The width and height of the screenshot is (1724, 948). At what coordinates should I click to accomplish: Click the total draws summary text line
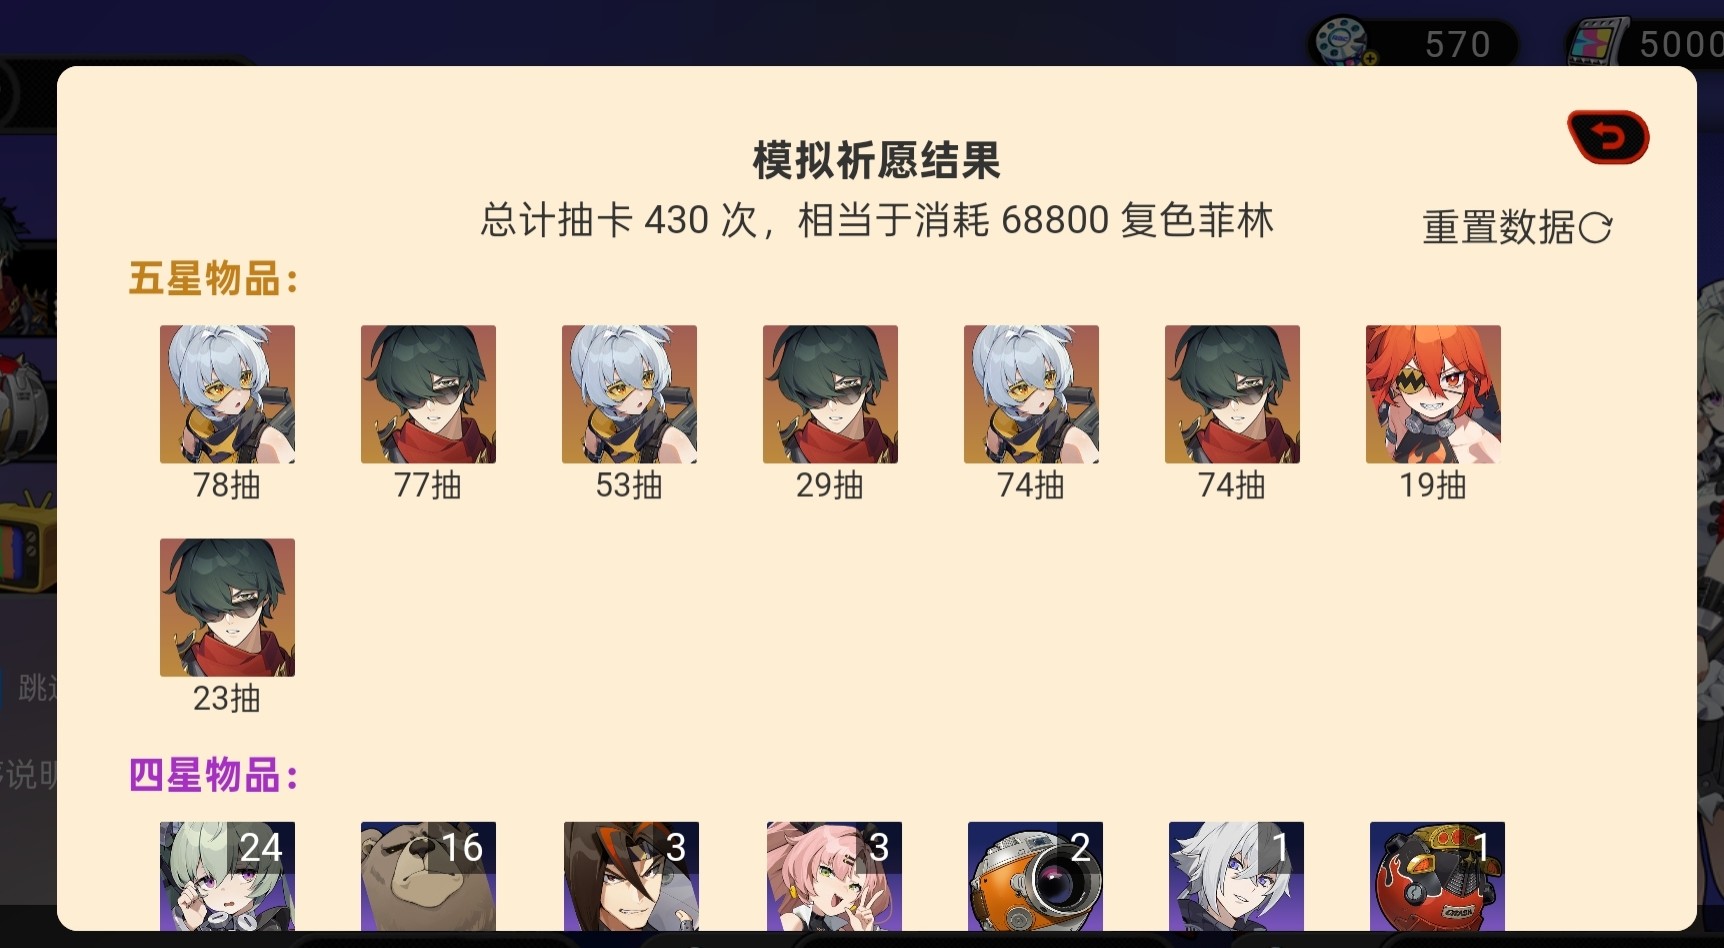pos(876,220)
